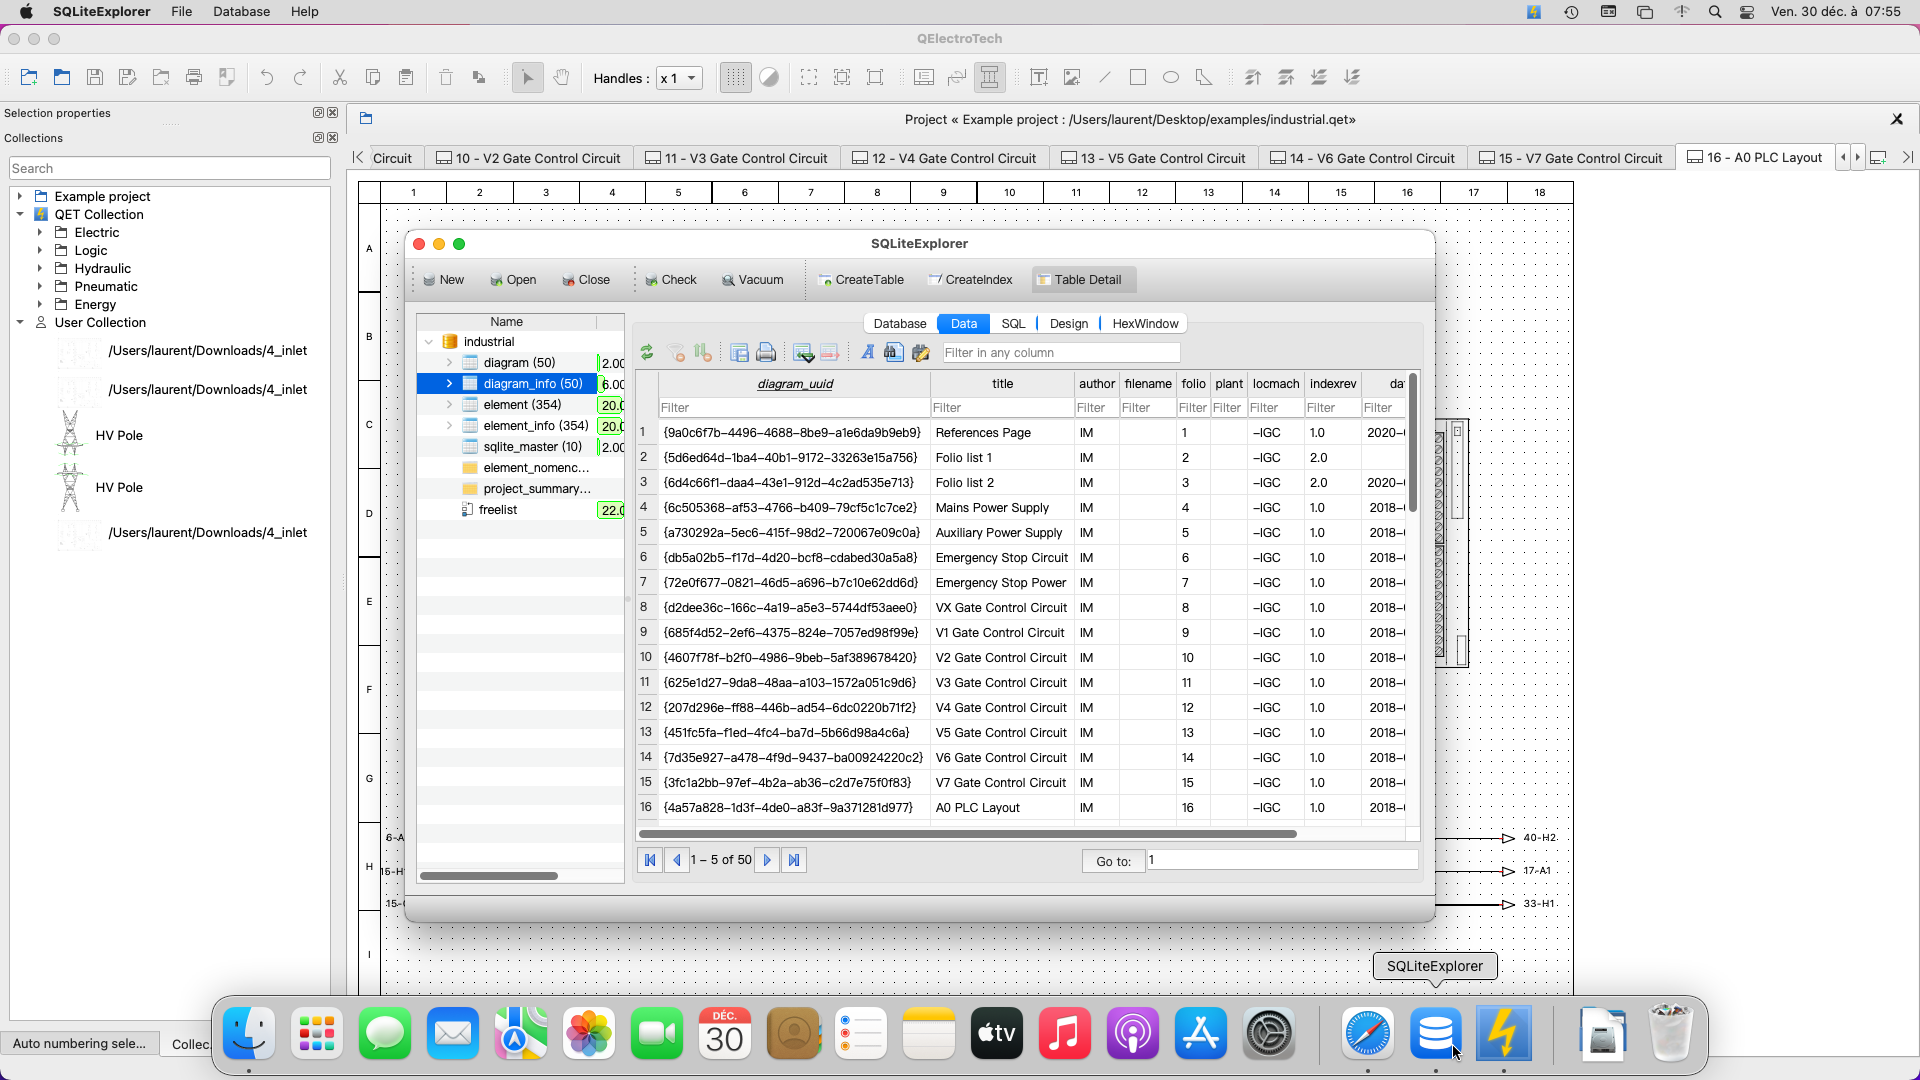Open the Database menu in menu bar
The height and width of the screenshot is (1080, 1920).
click(x=241, y=12)
